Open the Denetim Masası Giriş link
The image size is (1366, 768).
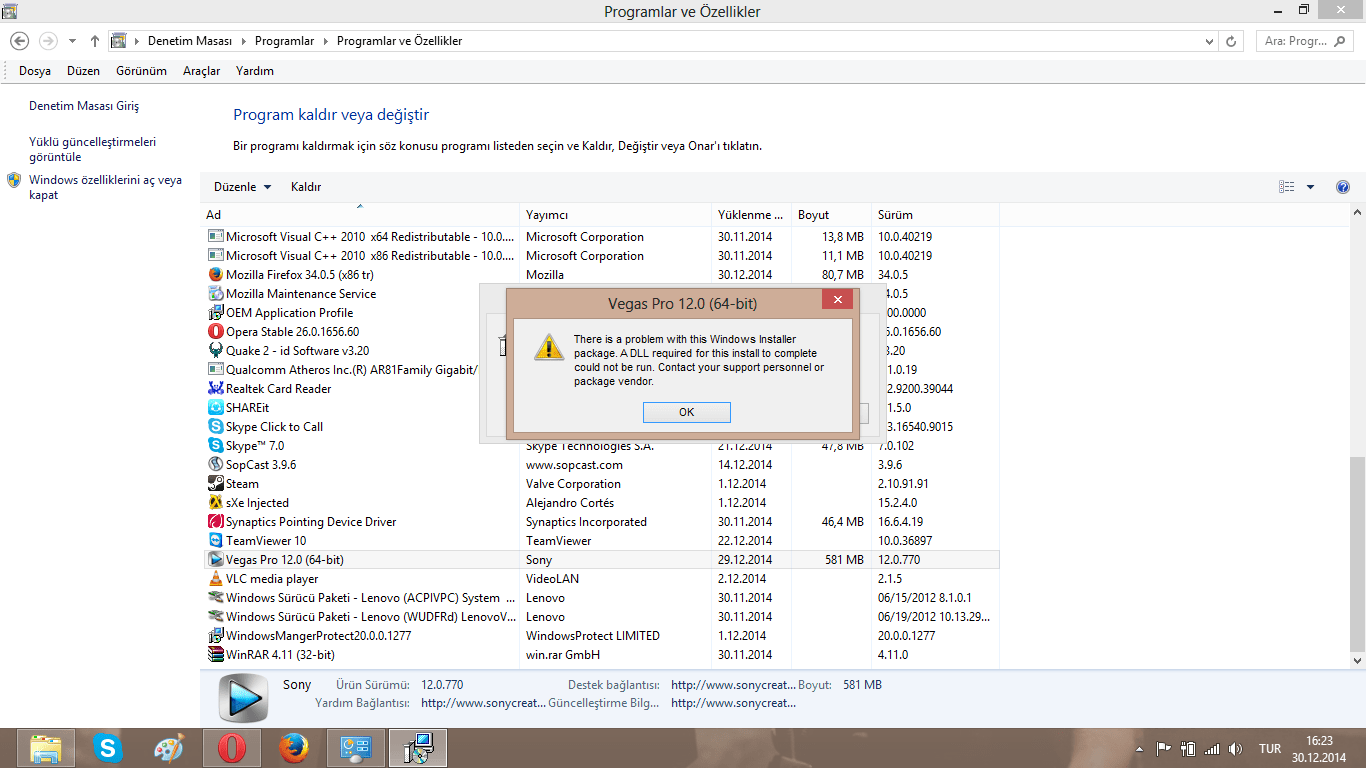84,106
